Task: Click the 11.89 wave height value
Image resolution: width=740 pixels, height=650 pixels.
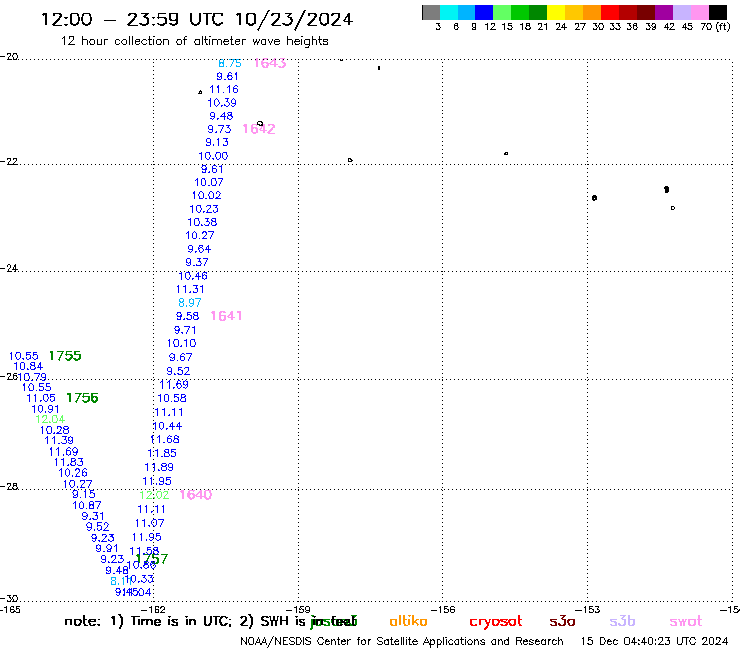Action: (x=159, y=467)
